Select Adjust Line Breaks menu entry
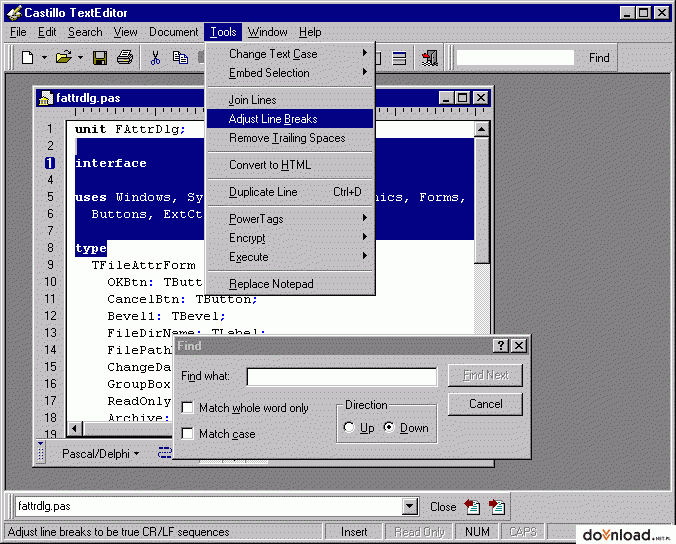Viewport: 676px width, 544px height. (x=291, y=119)
